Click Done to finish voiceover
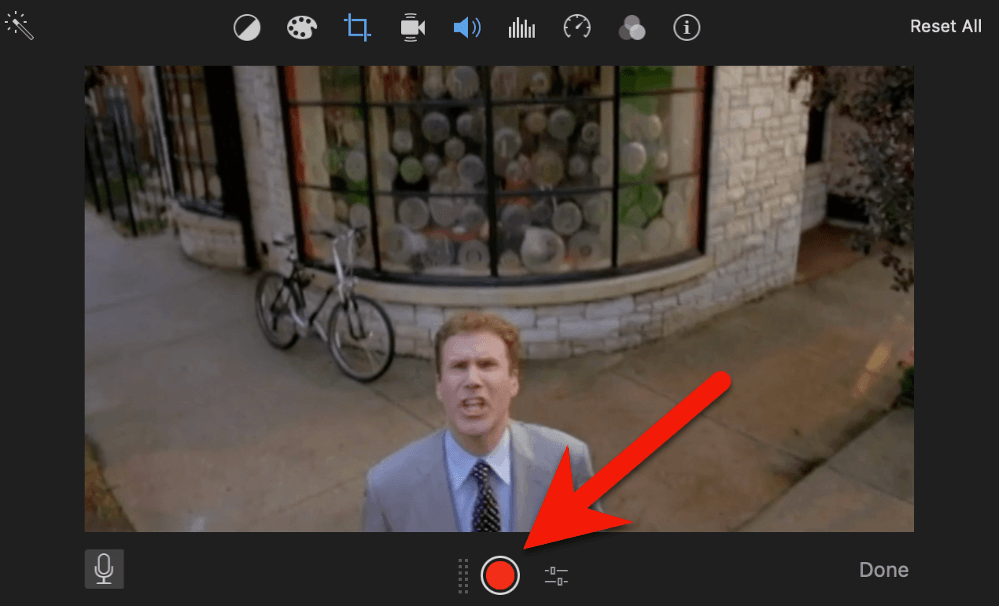The image size is (1000, 607). 883,569
